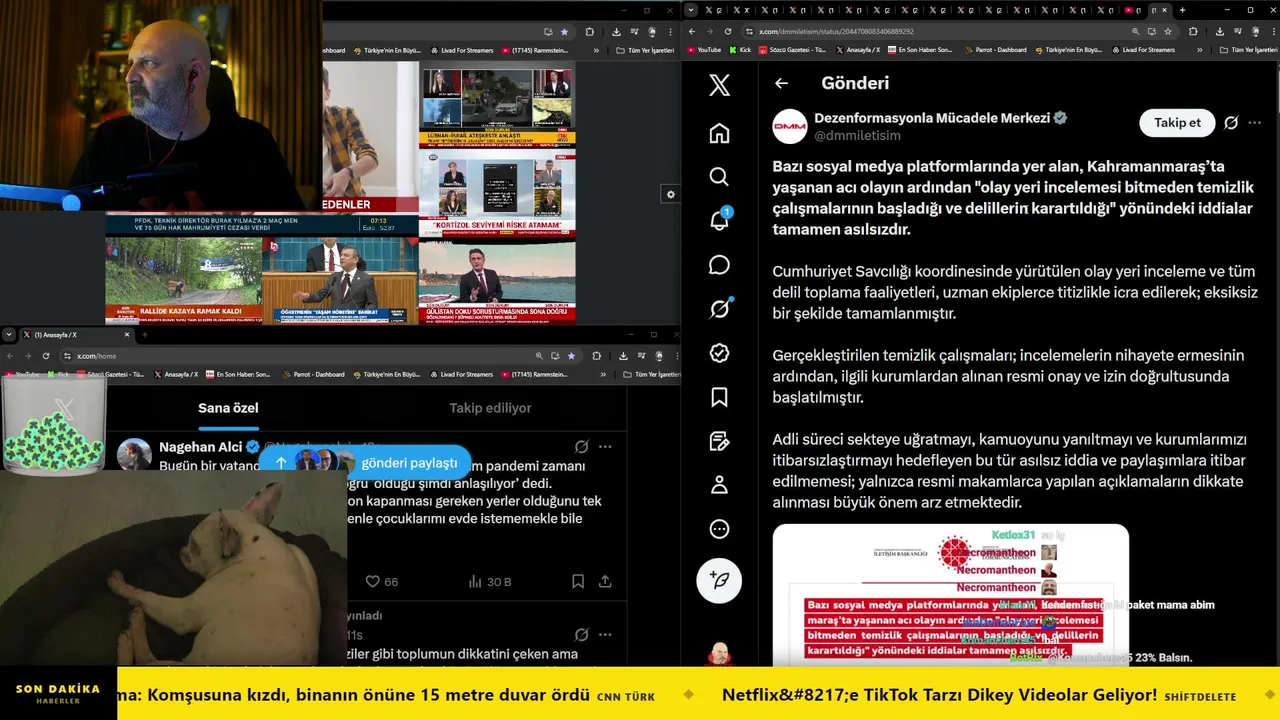
Task: Open articles icon in X sidebar
Action: coord(719,441)
